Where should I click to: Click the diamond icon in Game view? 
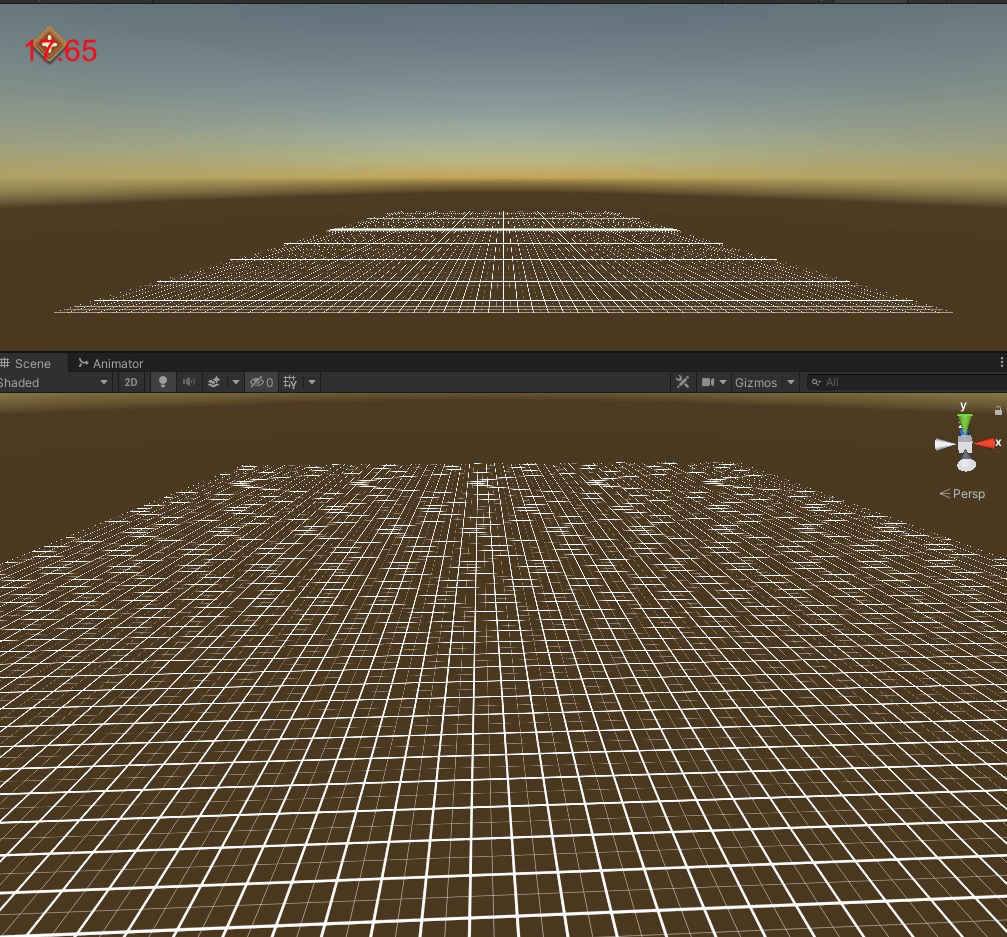[49, 44]
